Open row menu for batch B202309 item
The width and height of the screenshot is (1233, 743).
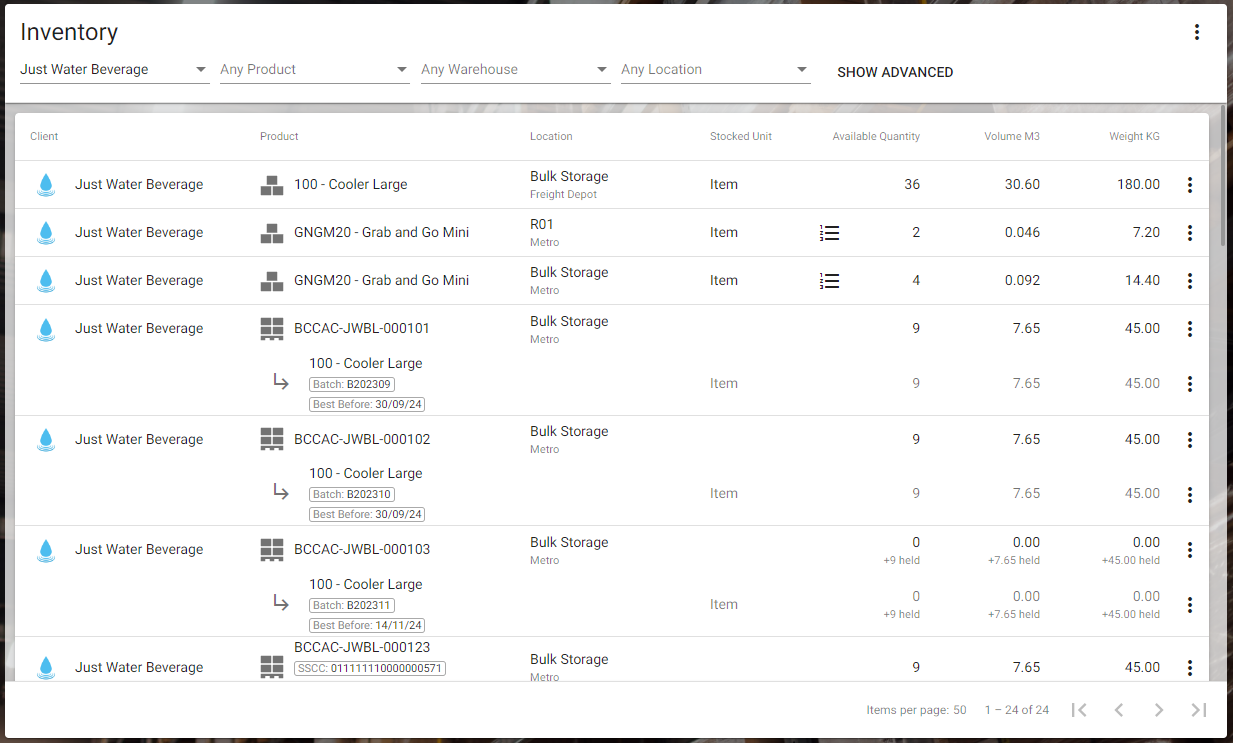pyautogui.click(x=1189, y=384)
